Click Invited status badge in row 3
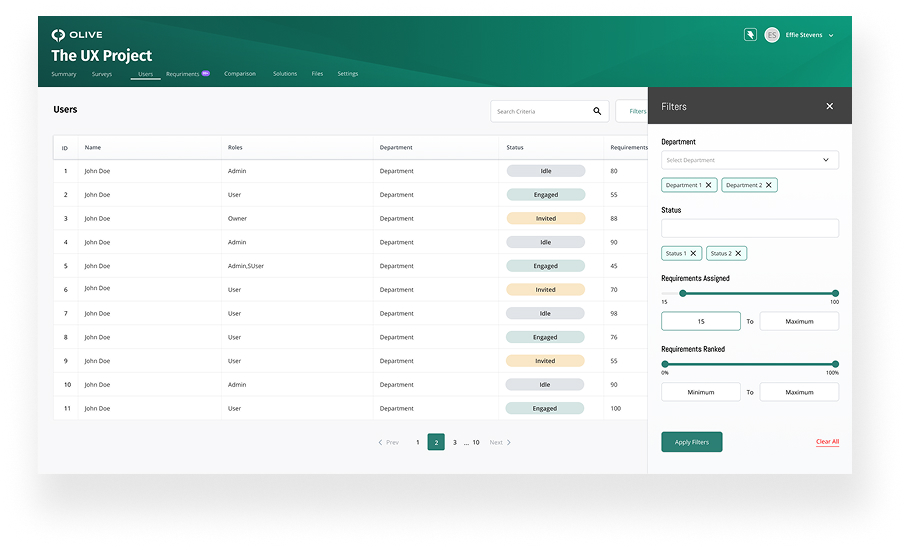Image resolution: width=906 pixels, height=550 pixels. point(546,218)
